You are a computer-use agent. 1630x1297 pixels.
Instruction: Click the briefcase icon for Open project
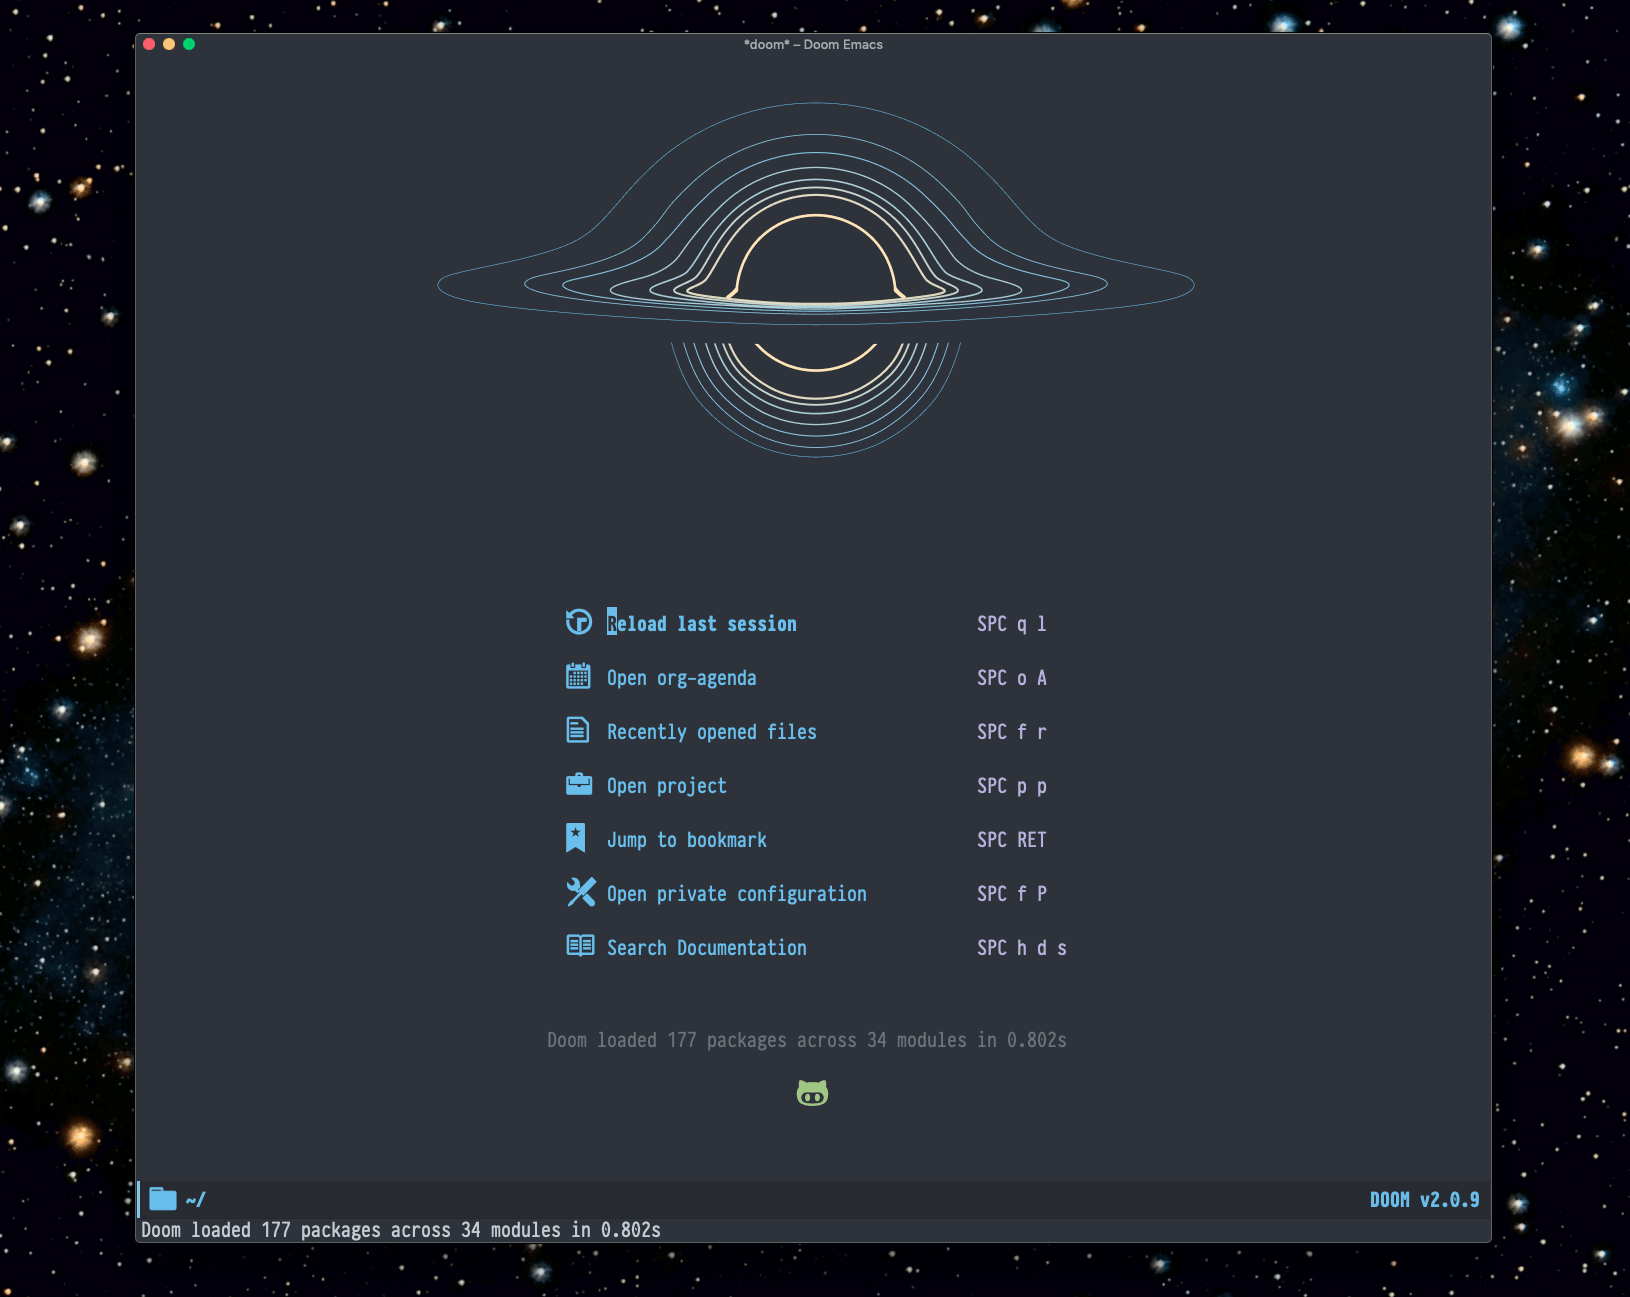[579, 784]
